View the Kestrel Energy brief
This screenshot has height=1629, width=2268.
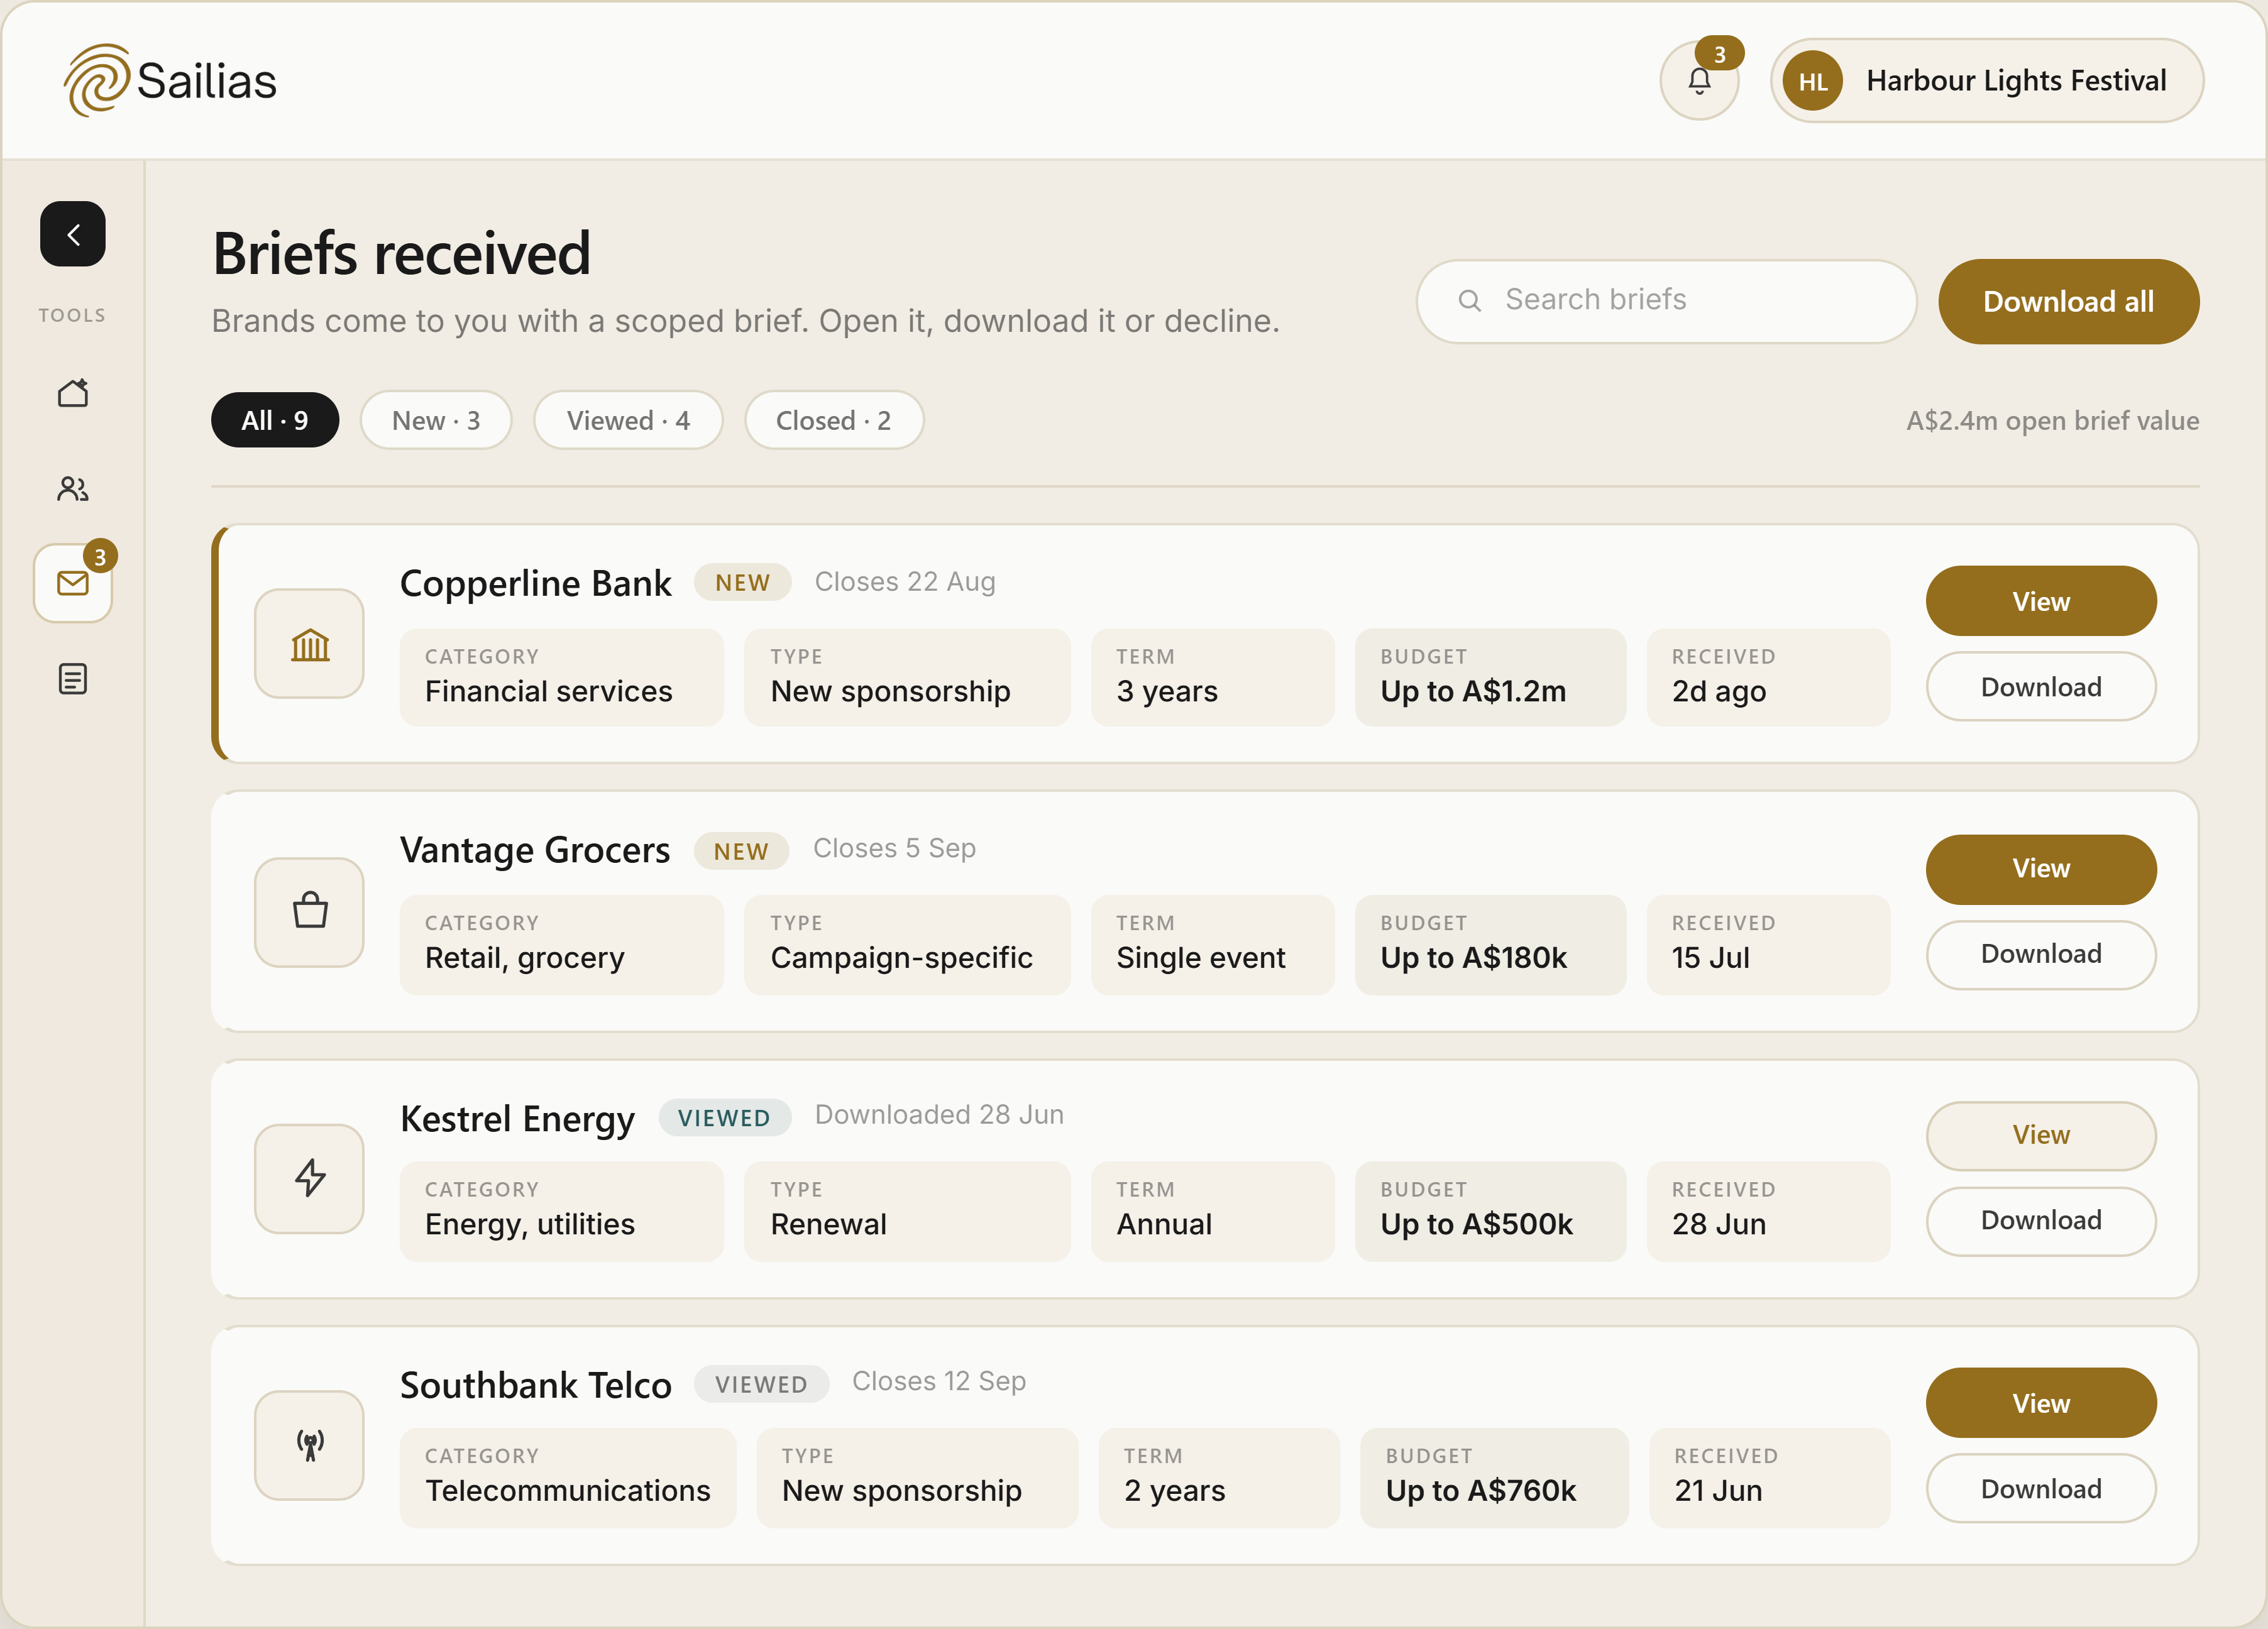(2041, 1135)
